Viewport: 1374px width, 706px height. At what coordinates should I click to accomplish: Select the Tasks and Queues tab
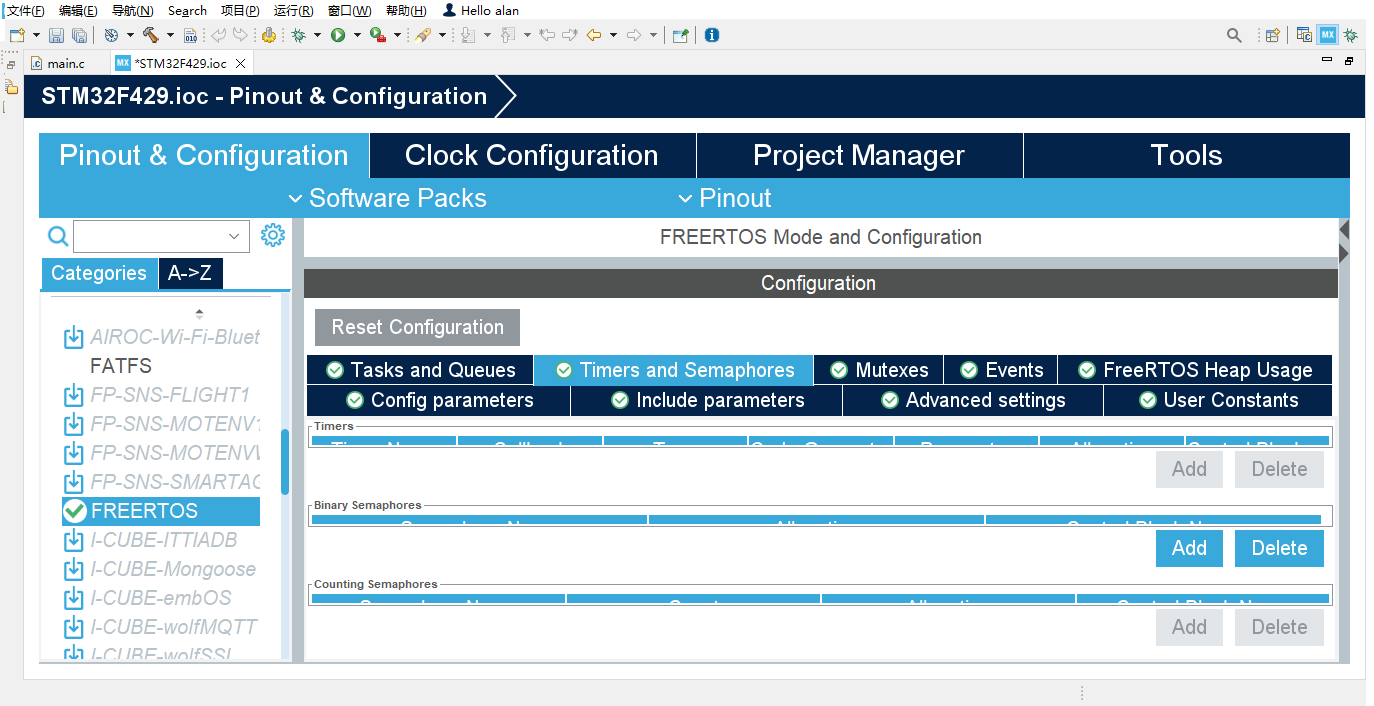(420, 370)
